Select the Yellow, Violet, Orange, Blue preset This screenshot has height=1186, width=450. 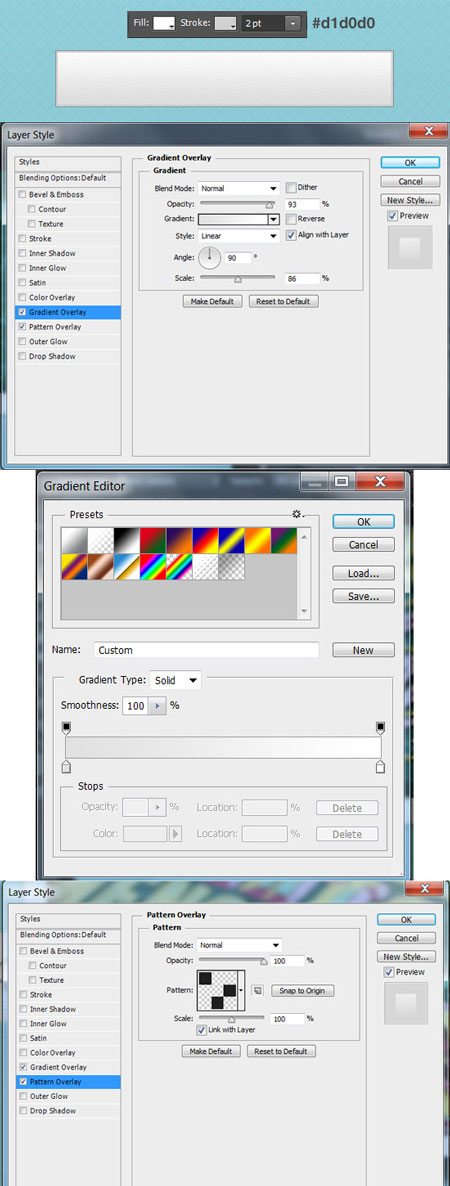tap(76, 567)
